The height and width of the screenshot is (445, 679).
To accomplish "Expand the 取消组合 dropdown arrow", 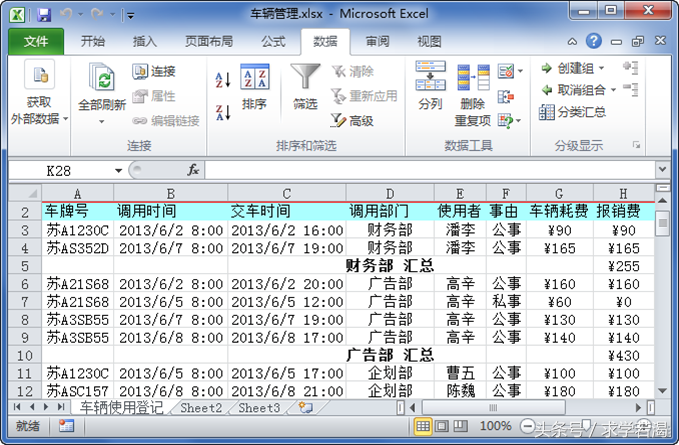I will (x=613, y=90).
